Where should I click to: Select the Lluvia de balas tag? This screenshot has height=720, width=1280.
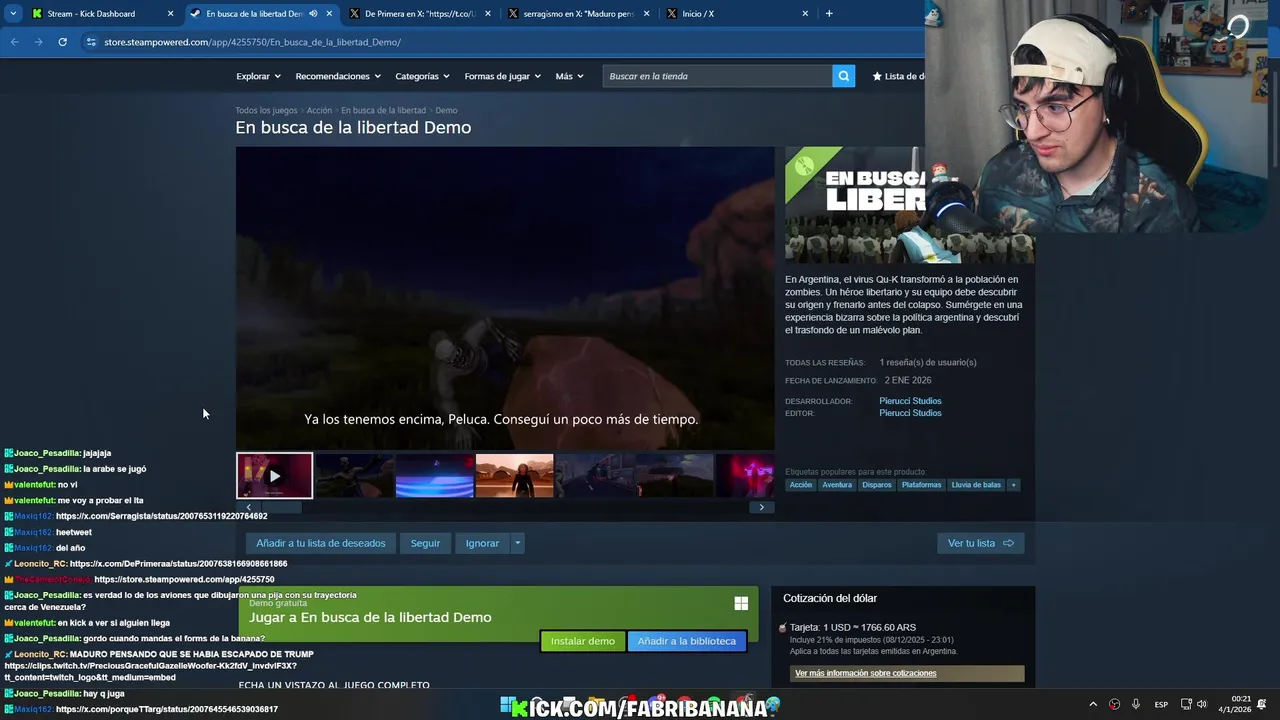[x=976, y=485]
